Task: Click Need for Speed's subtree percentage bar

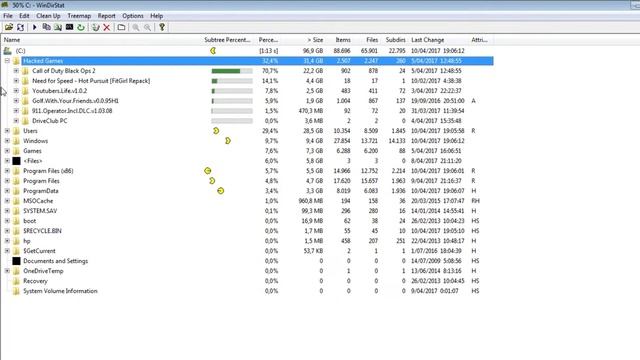Action: [x=232, y=81]
